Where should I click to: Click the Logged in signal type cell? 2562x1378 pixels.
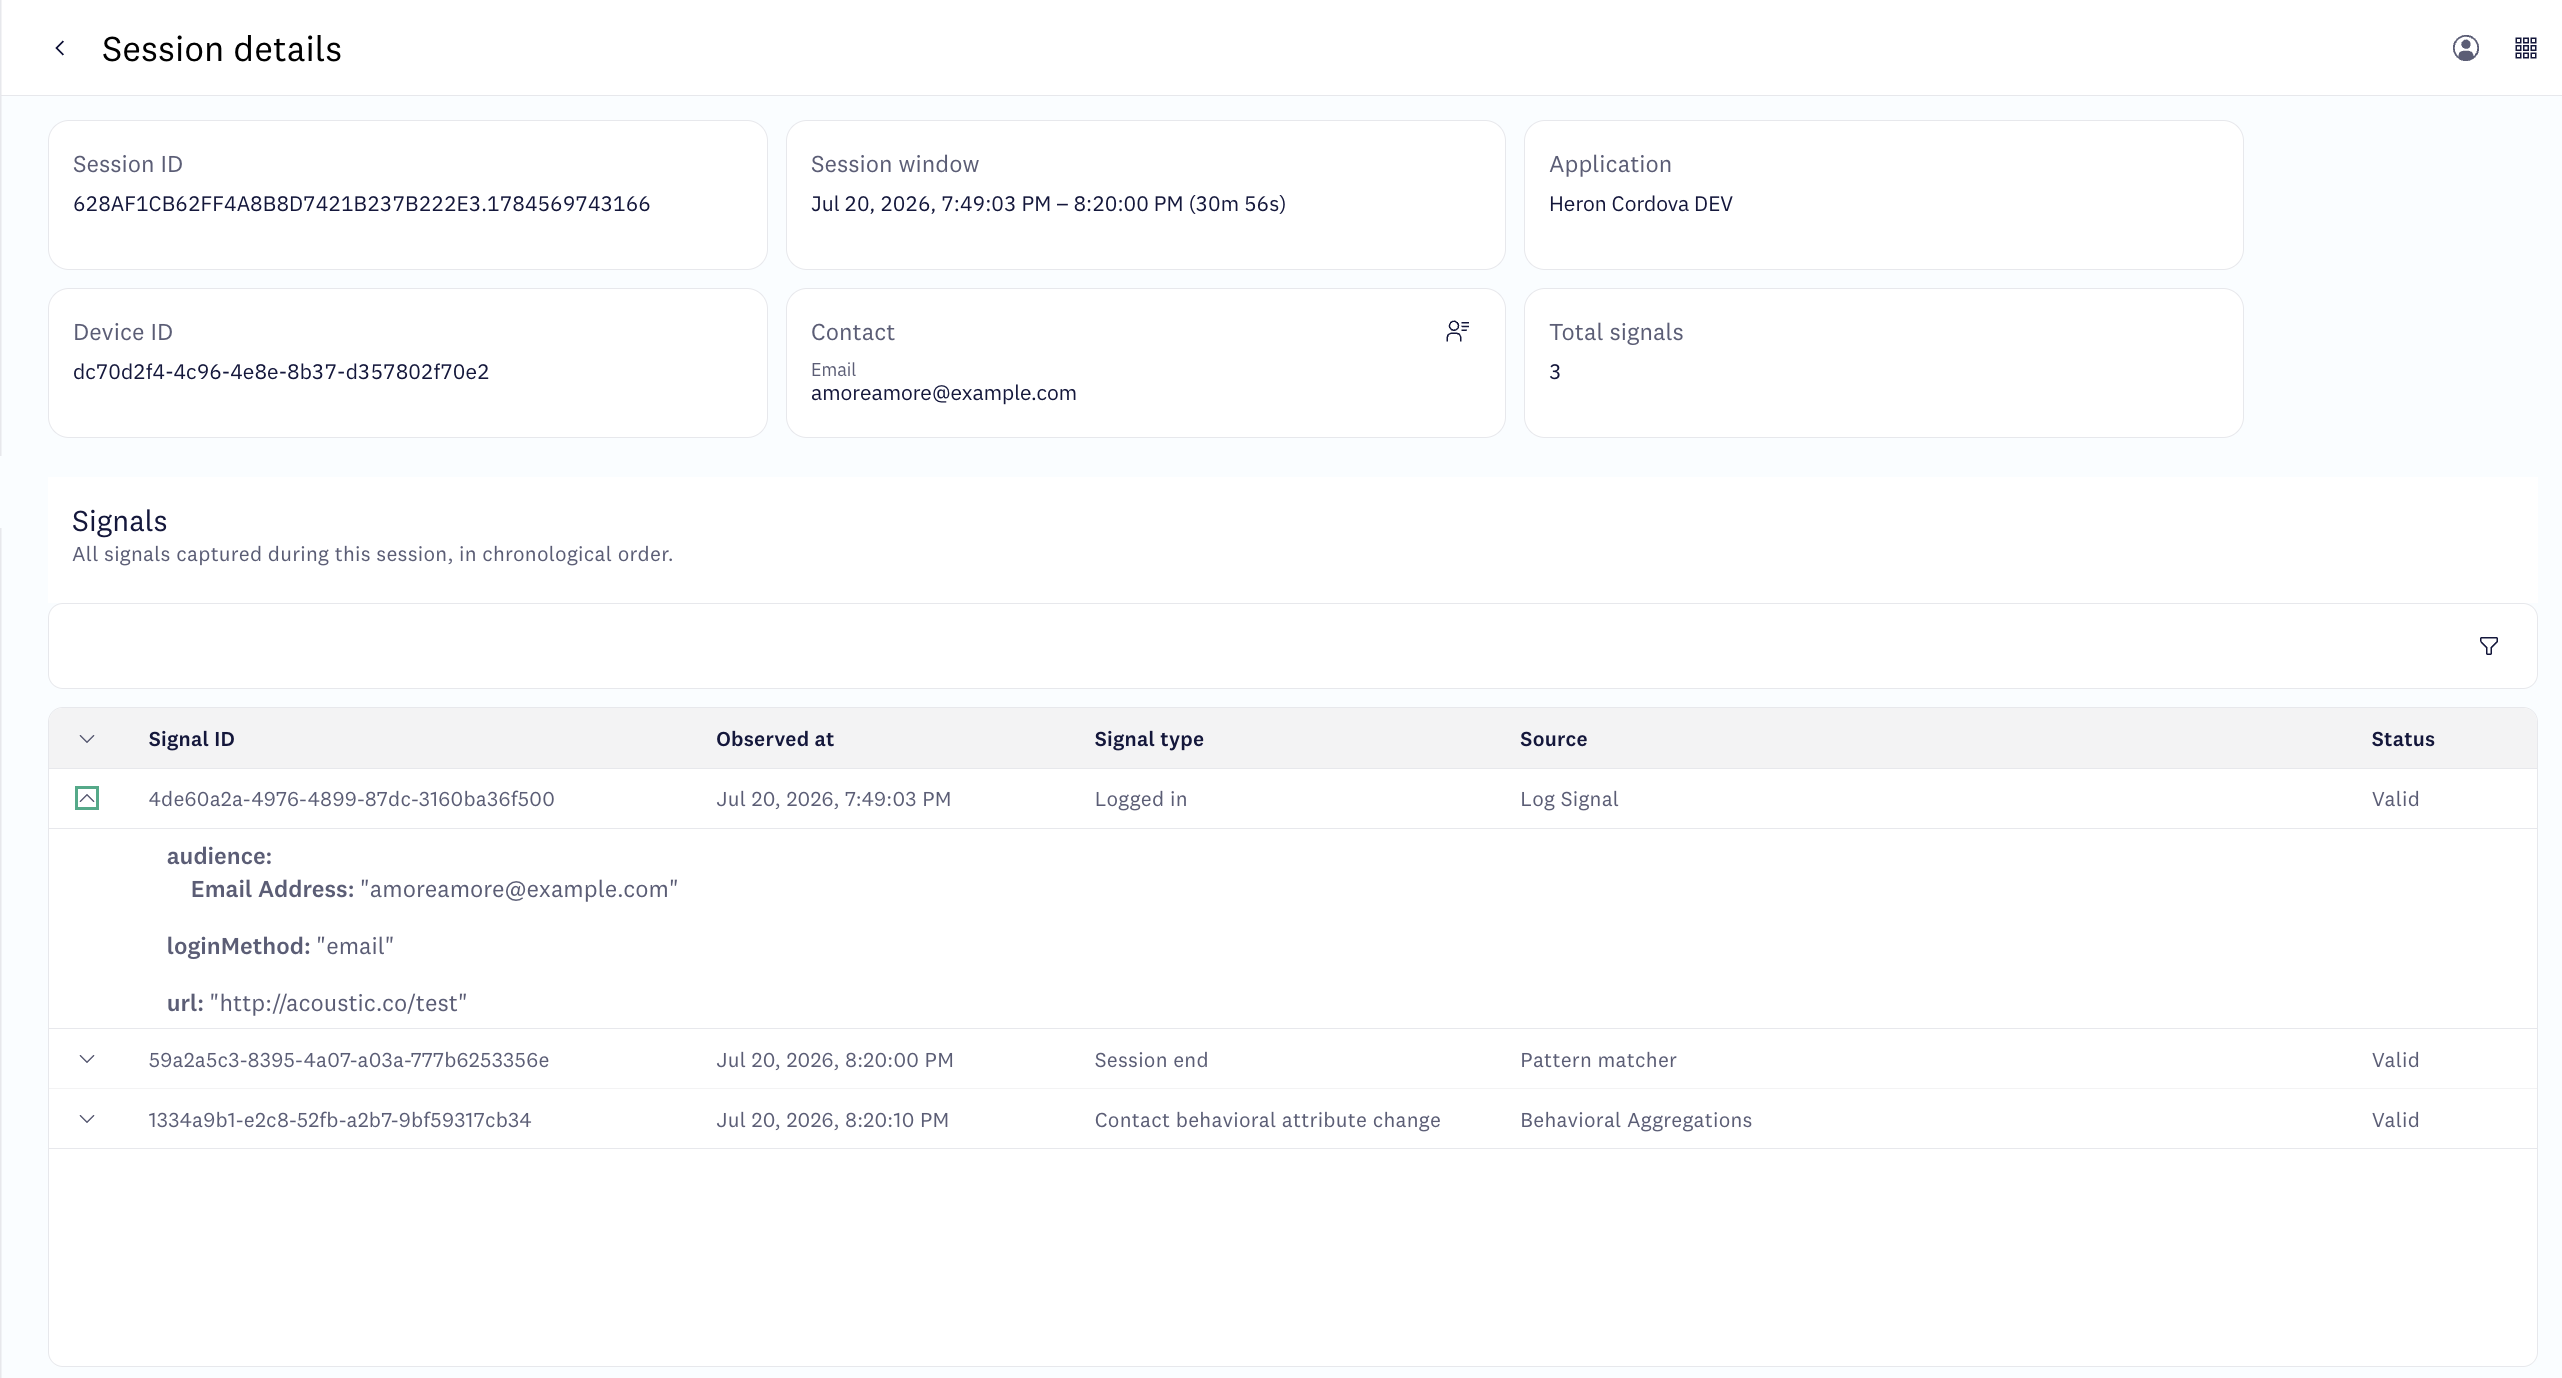(x=1140, y=799)
